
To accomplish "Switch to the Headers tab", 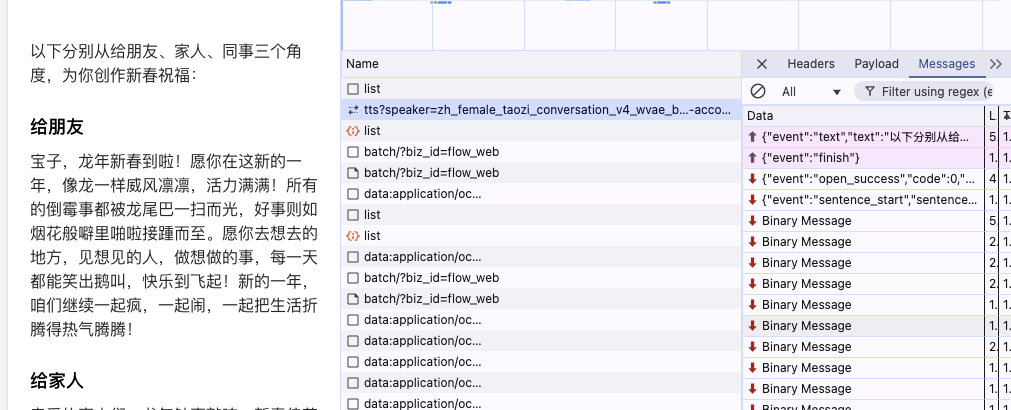I will [x=810, y=64].
